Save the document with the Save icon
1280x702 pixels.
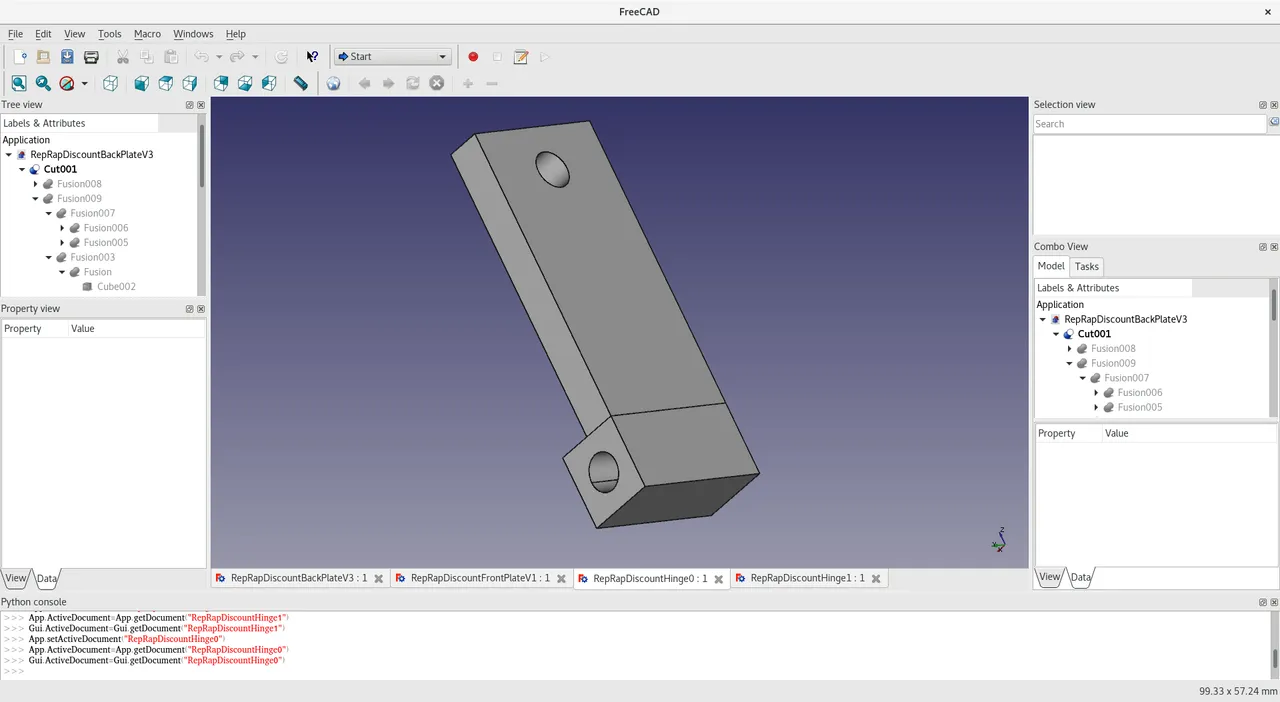(67, 57)
